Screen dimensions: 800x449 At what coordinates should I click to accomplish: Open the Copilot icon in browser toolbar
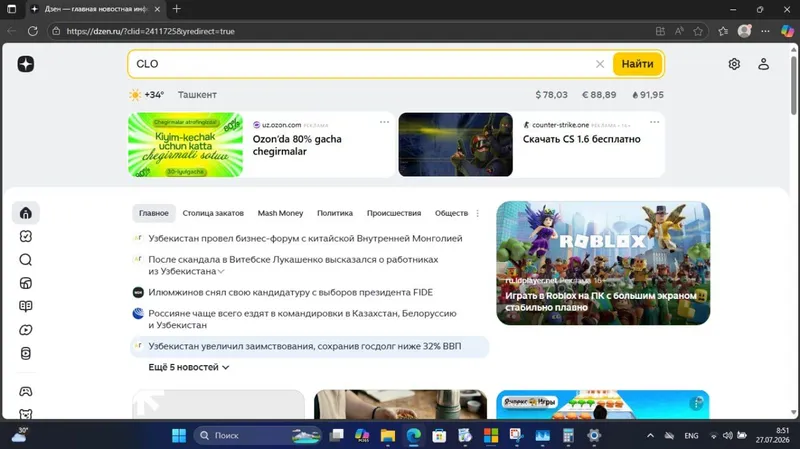(x=787, y=31)
